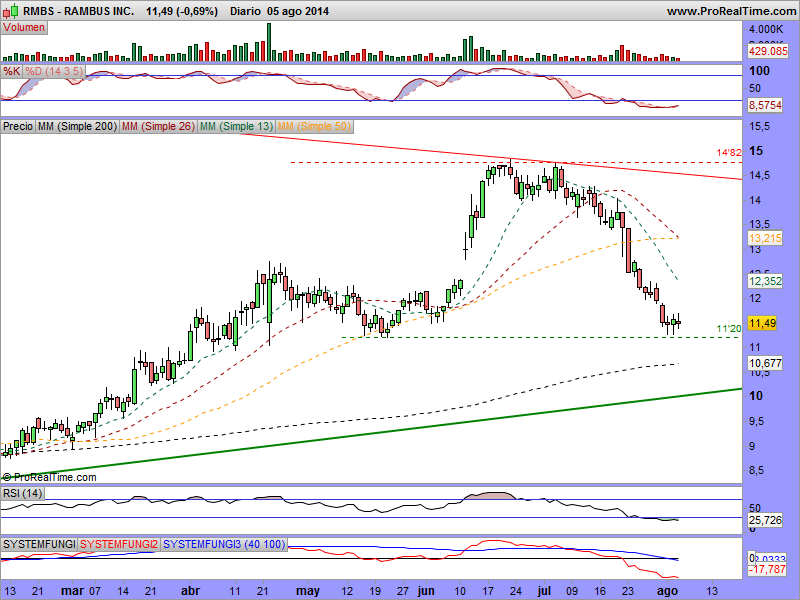The height and width of the screenshot is (600, 800).
Task: Click the 4.000K volume scale label
Action: (766, 29)
